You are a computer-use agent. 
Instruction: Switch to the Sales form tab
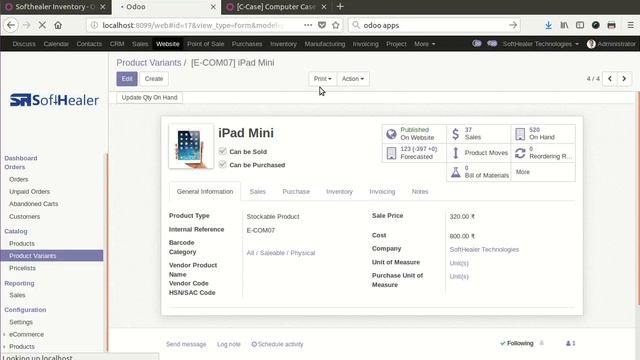tap(258, 191)
